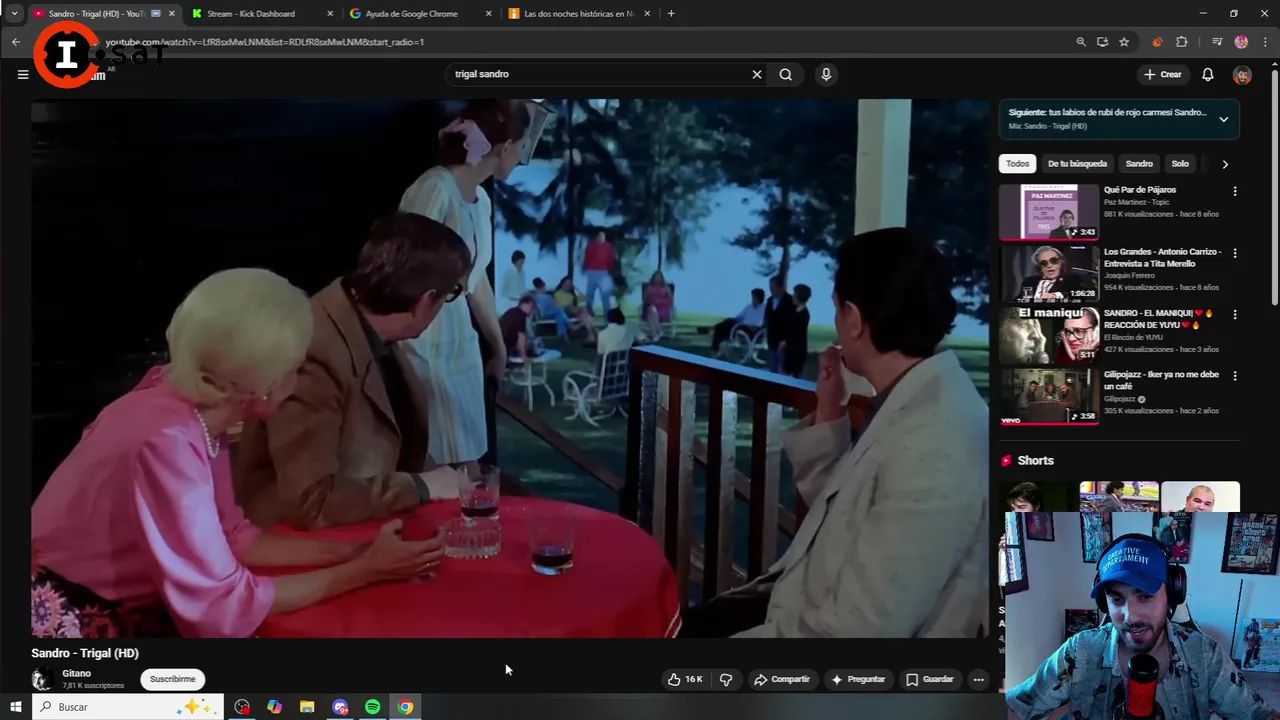Screen dimensions: 1280x720
Task: Open options for Los Grandes Antonio Carrizo
Action: point(1235,253)
